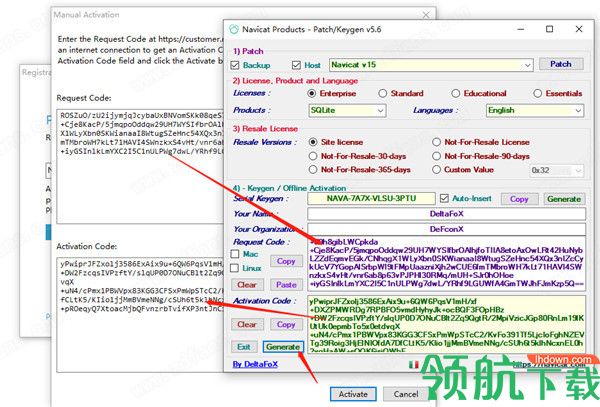Click Generate next to the serial key
This screenshot has height=407, width=600.
pyautogui.click(x=564, y=199)
